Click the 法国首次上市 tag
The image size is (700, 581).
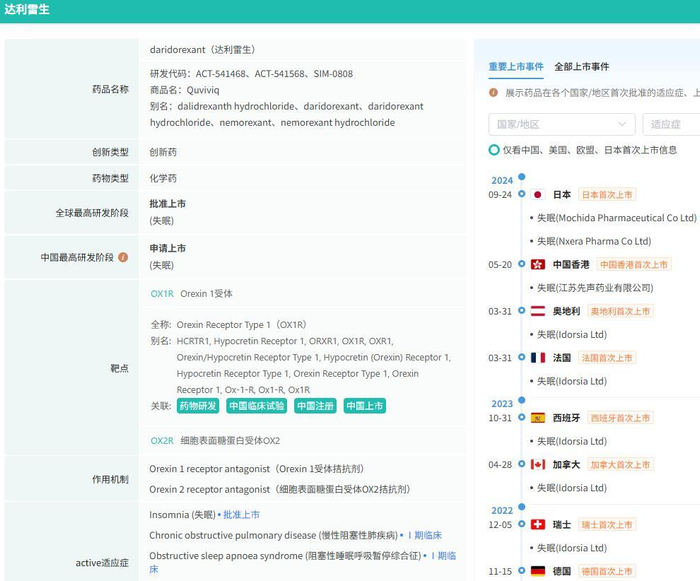(x=607, y=358)
